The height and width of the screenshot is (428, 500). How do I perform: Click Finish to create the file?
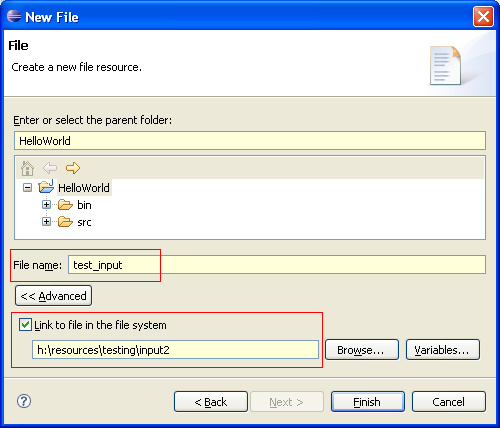(x=368, y=402)
